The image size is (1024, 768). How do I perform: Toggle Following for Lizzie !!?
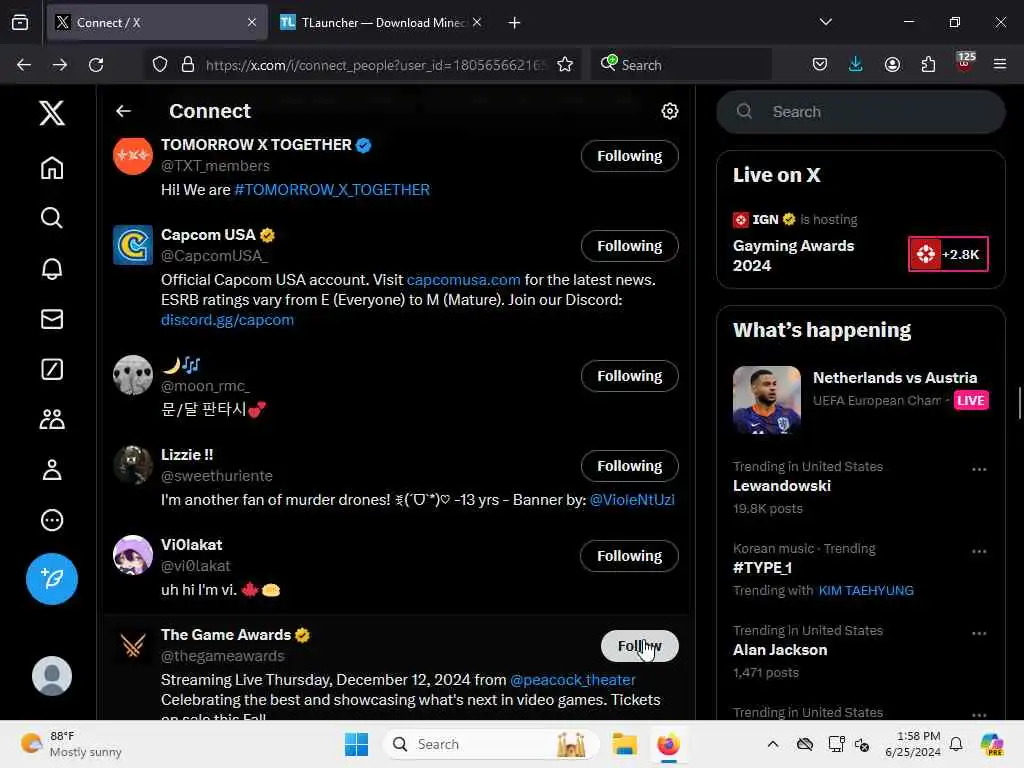(629, 466)
